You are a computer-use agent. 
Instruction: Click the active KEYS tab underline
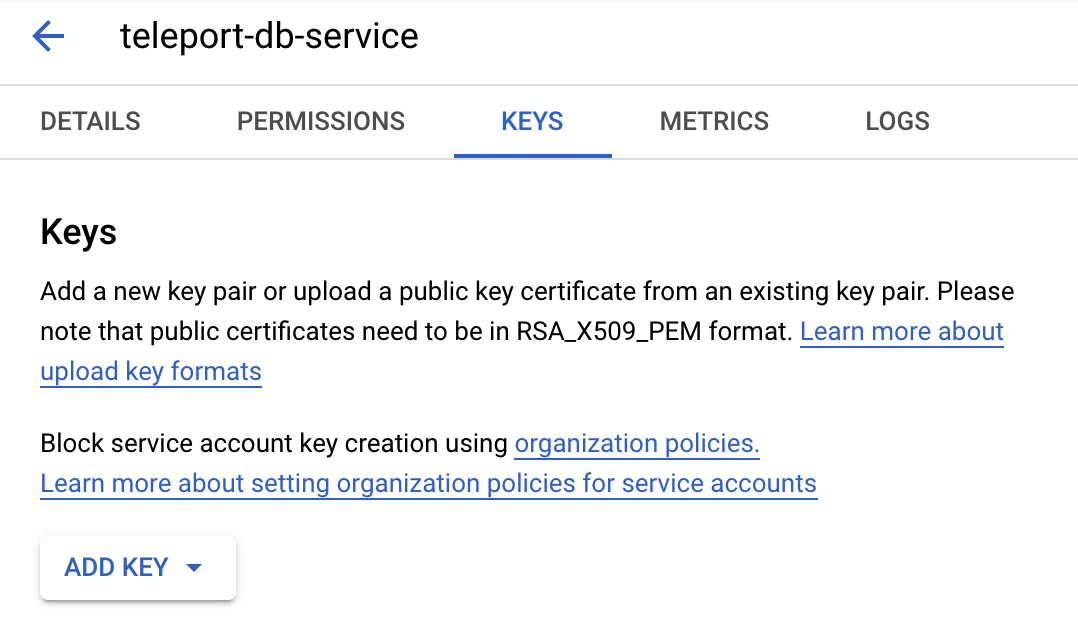[532, 154]
